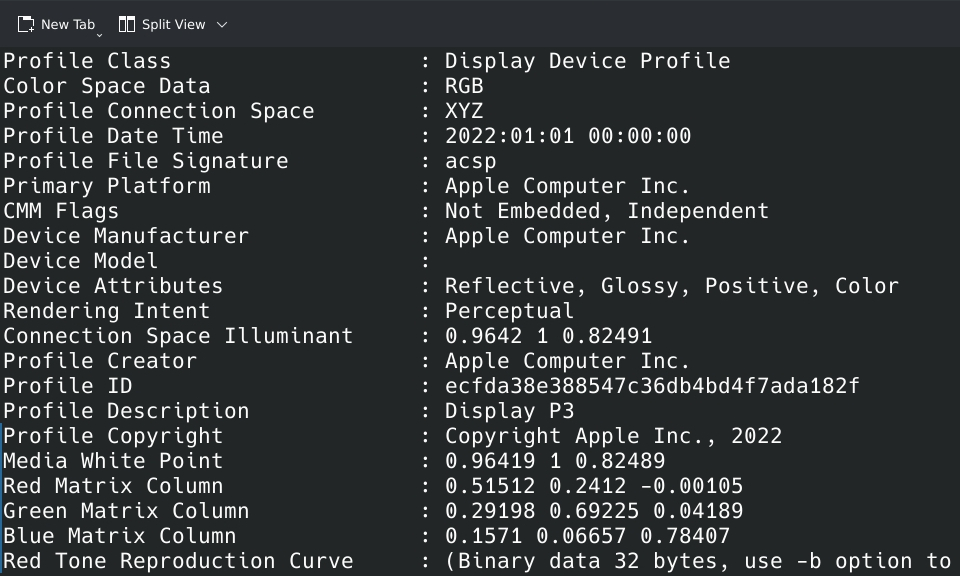Click the 'XYZ' profile connection space value

click(x=464, y=111)
